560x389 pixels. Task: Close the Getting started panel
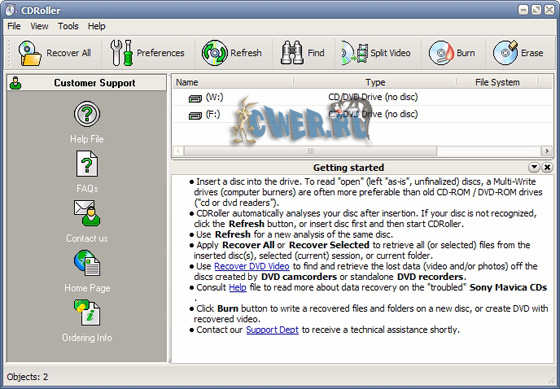click(547, 167)
